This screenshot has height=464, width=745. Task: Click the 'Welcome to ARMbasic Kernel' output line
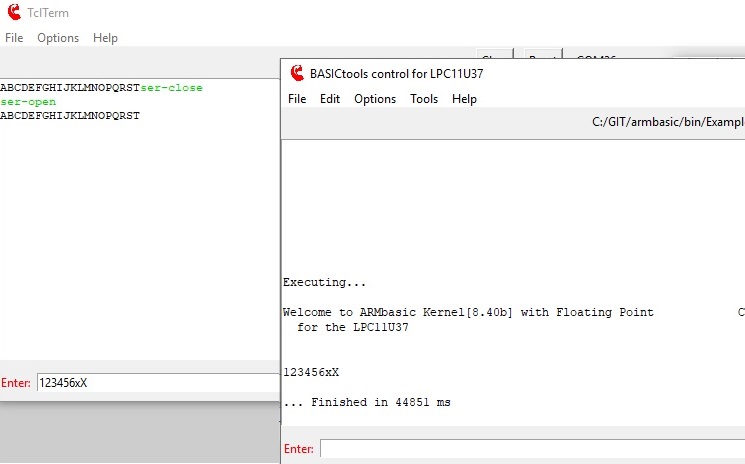click(468, 313)
